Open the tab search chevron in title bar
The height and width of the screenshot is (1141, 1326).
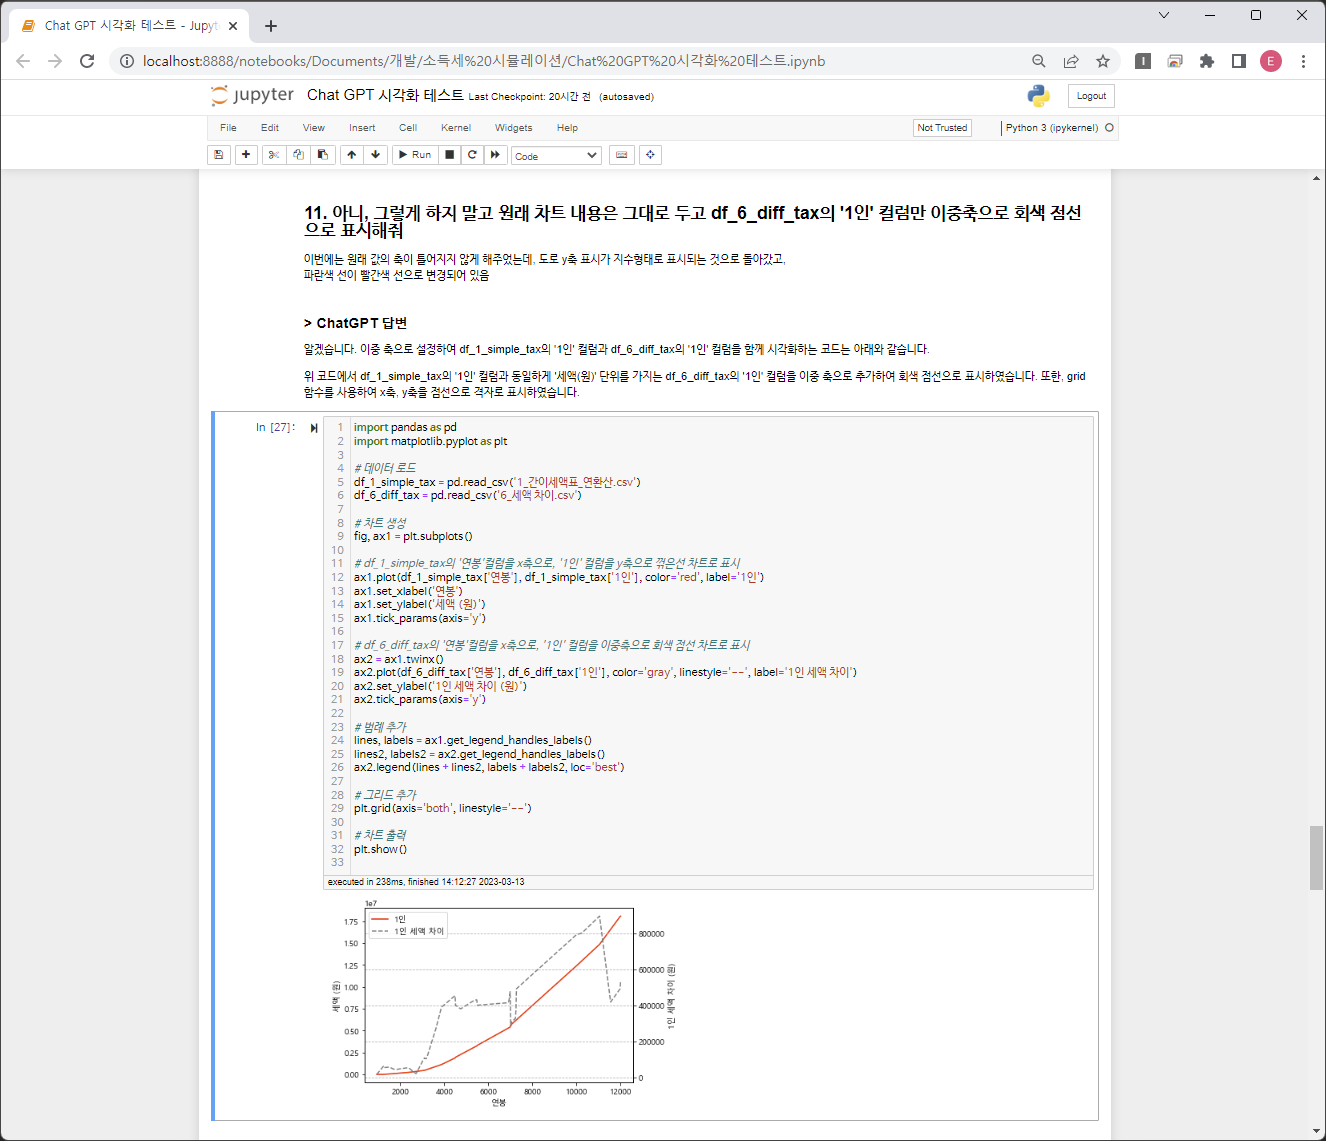pos(1164,15)
